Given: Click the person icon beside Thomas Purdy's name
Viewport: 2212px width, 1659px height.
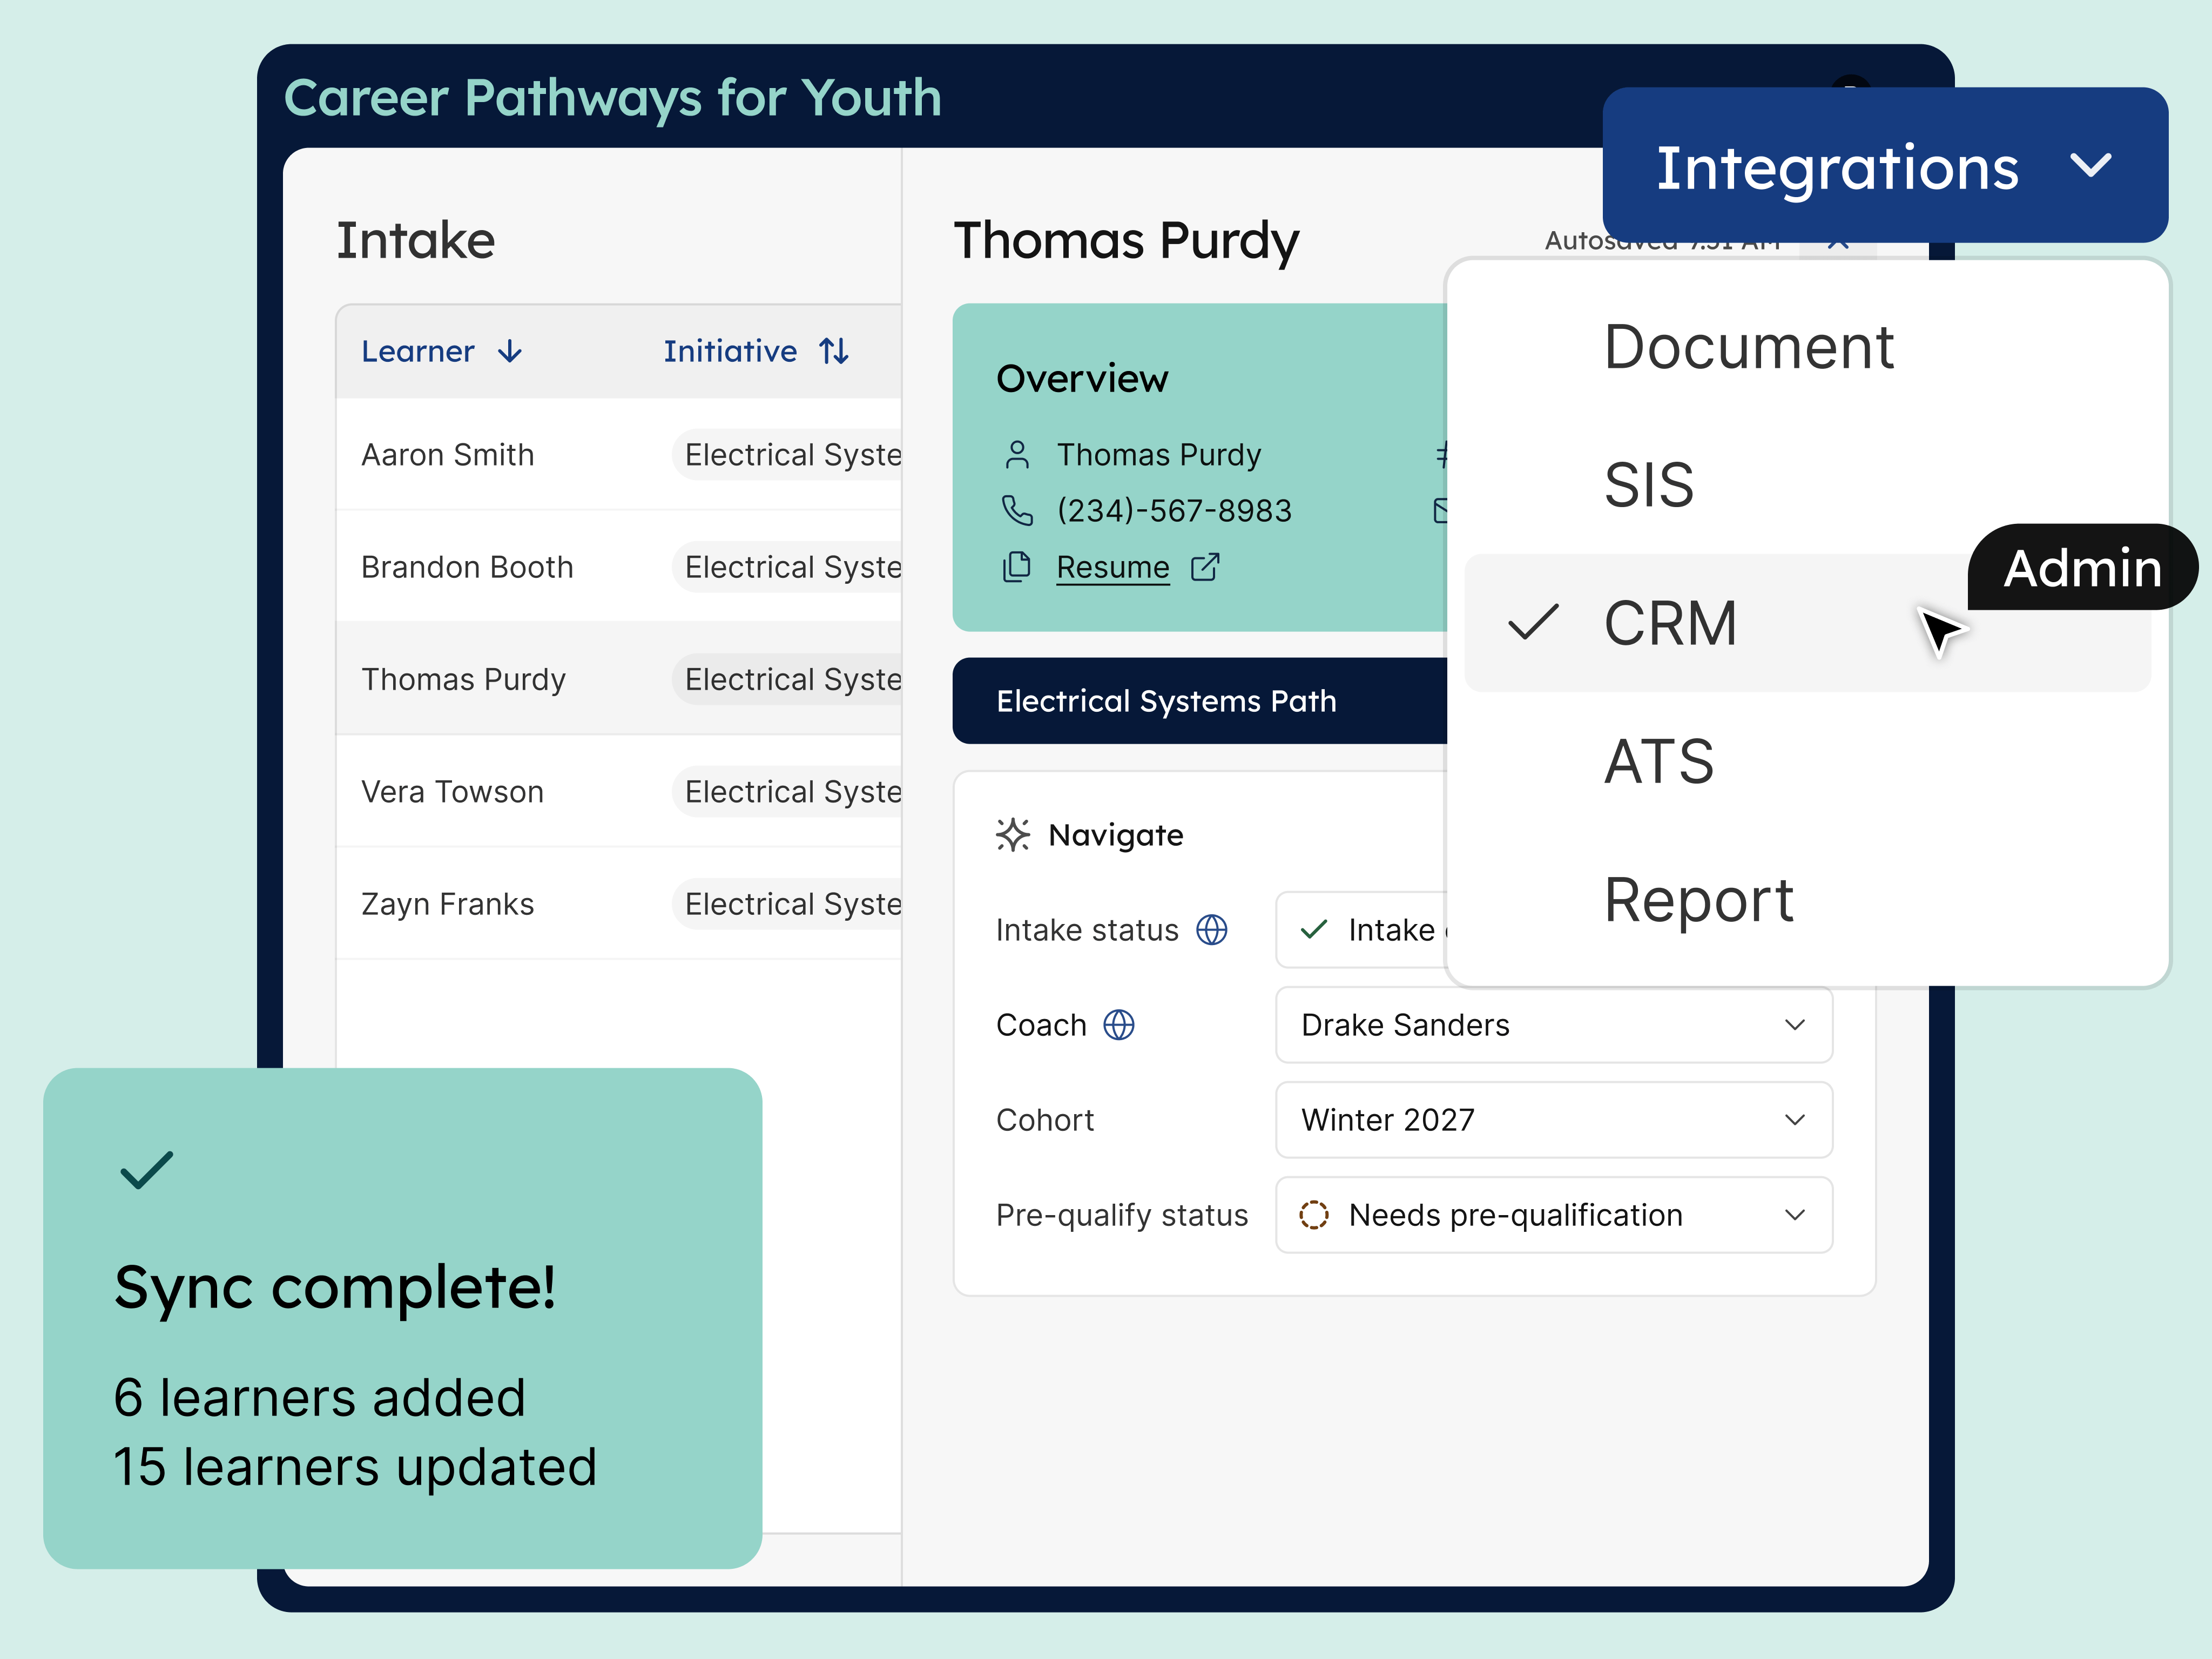Looking at the screenshot, I should (1017, 454).
